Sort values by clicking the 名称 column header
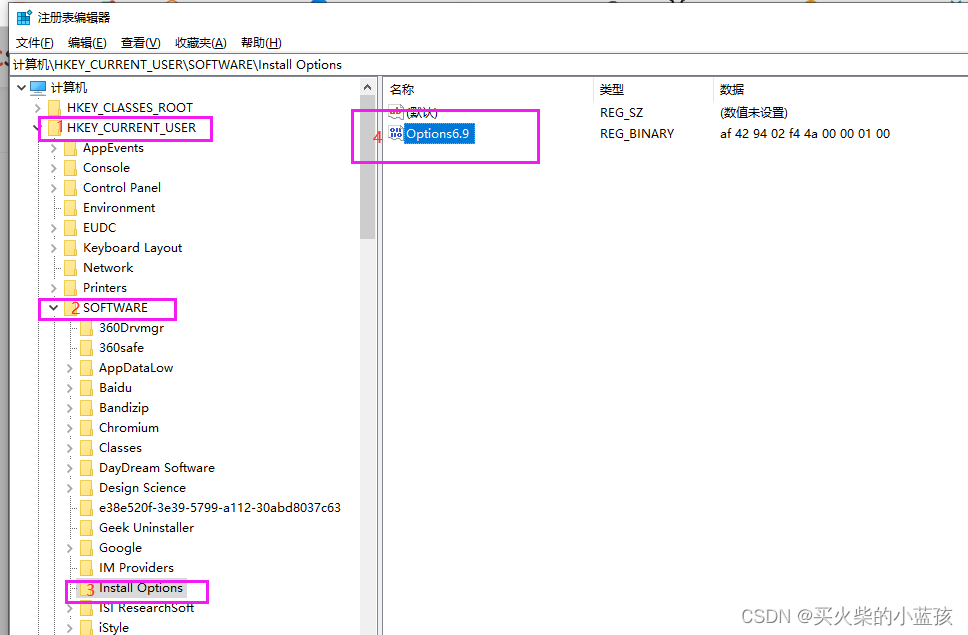Viewport: 968px width, 635px height. 402,89
